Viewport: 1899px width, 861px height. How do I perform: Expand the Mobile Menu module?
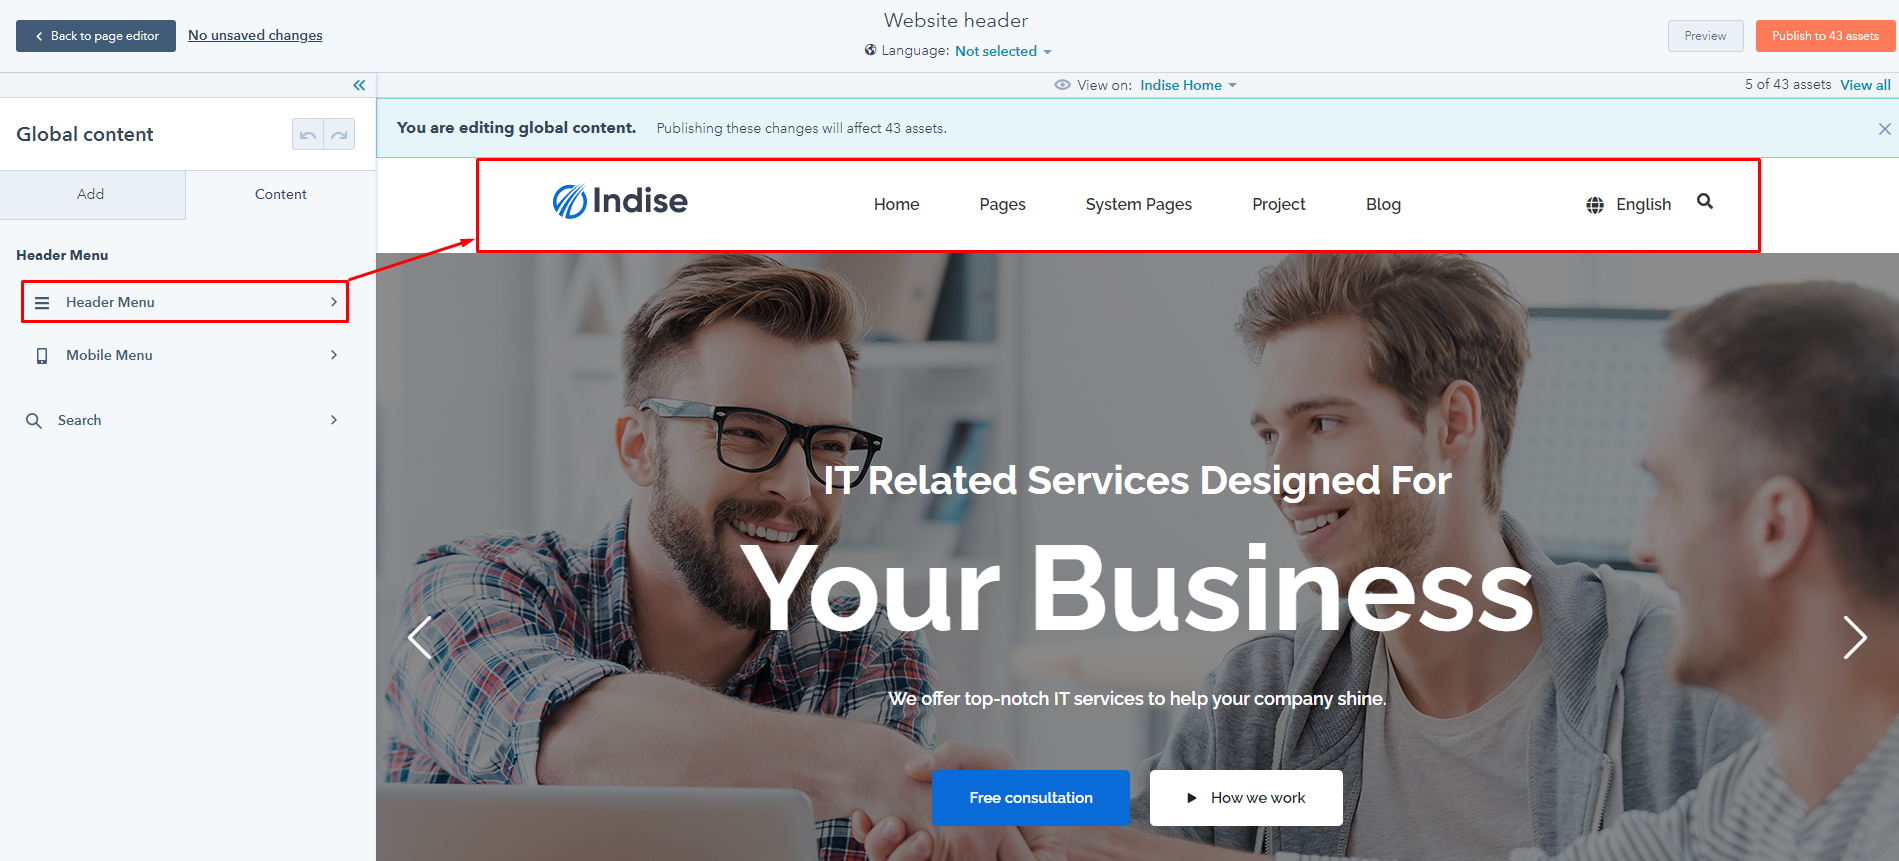click(x=185, y=355)
